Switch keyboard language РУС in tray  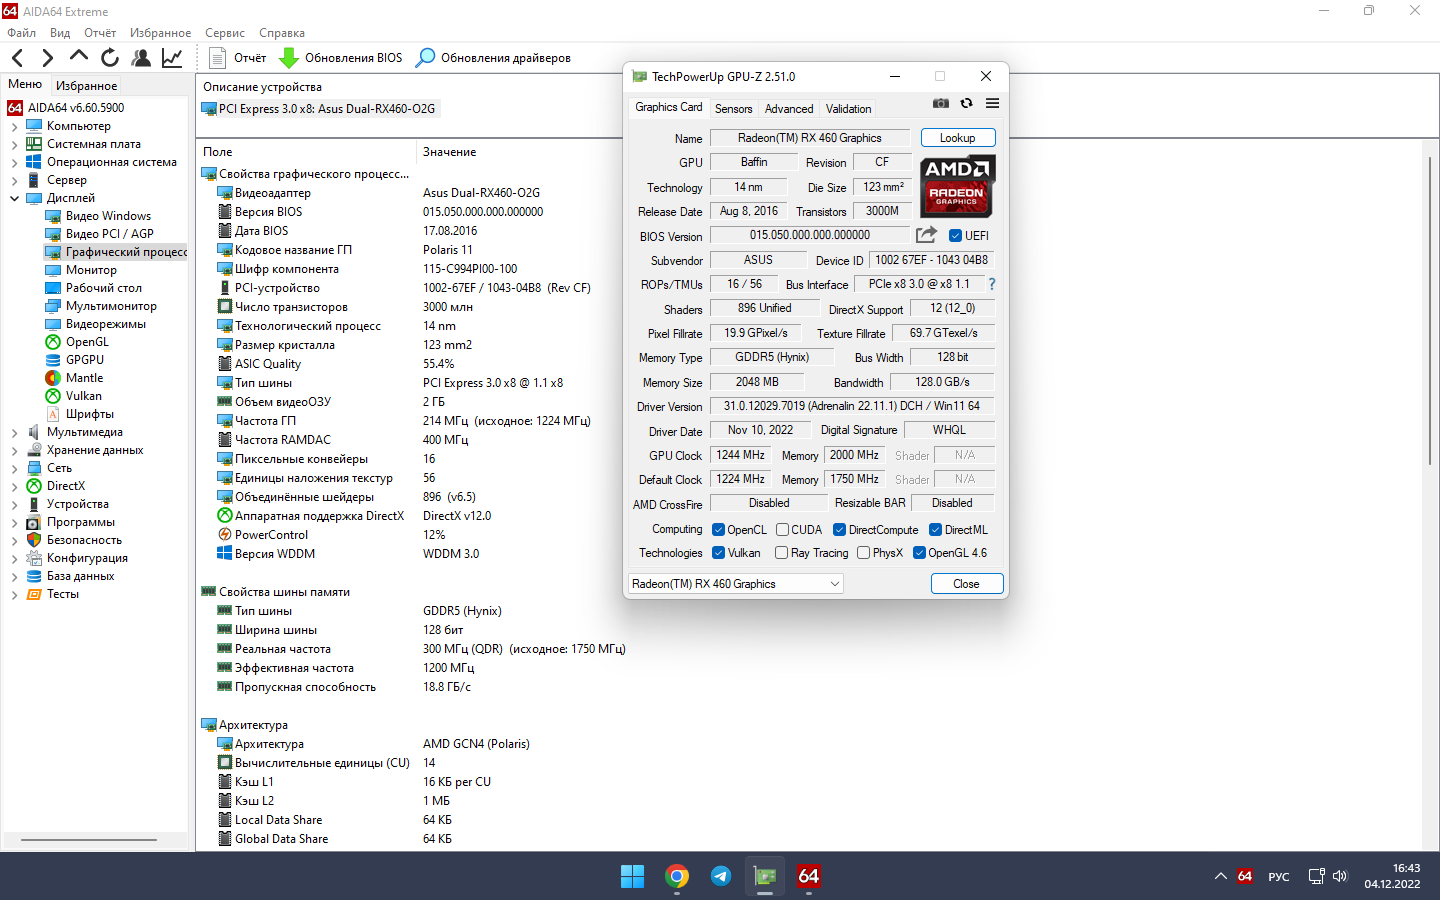pyautogui.click(x=1278, y=877)
